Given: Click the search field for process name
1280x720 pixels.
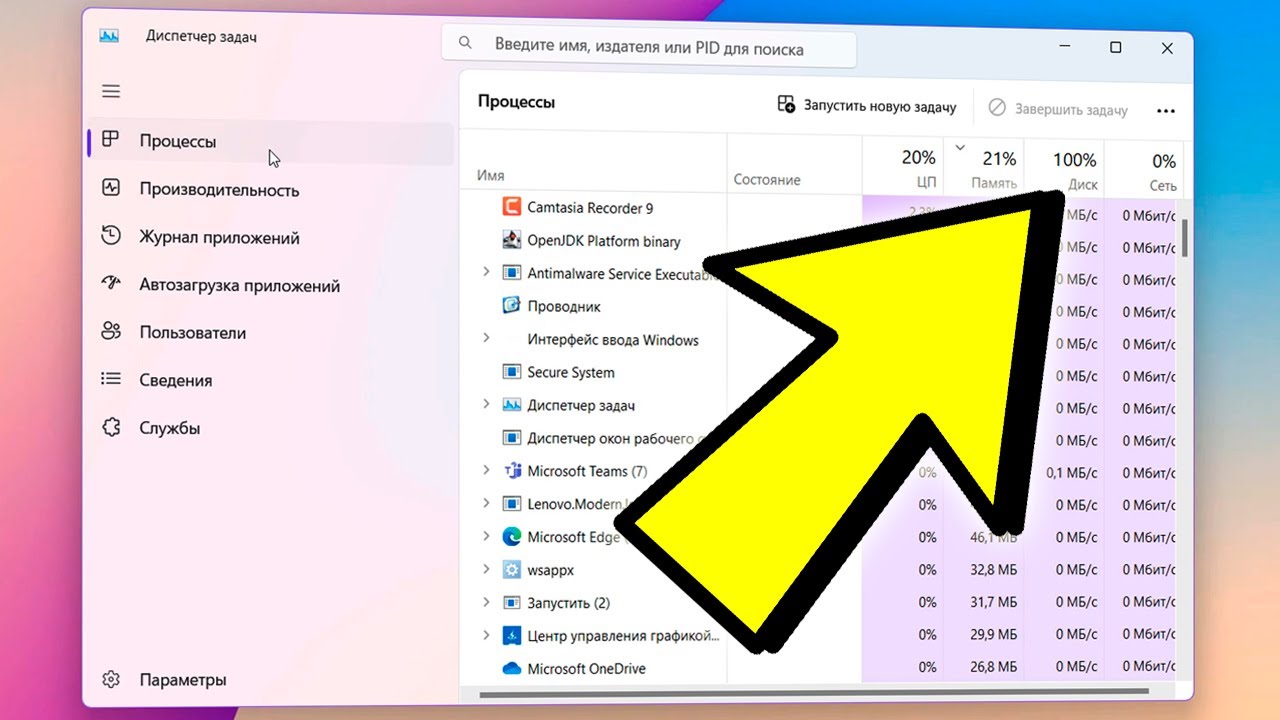Looking at the screenshot, I should tap(648, 47).
